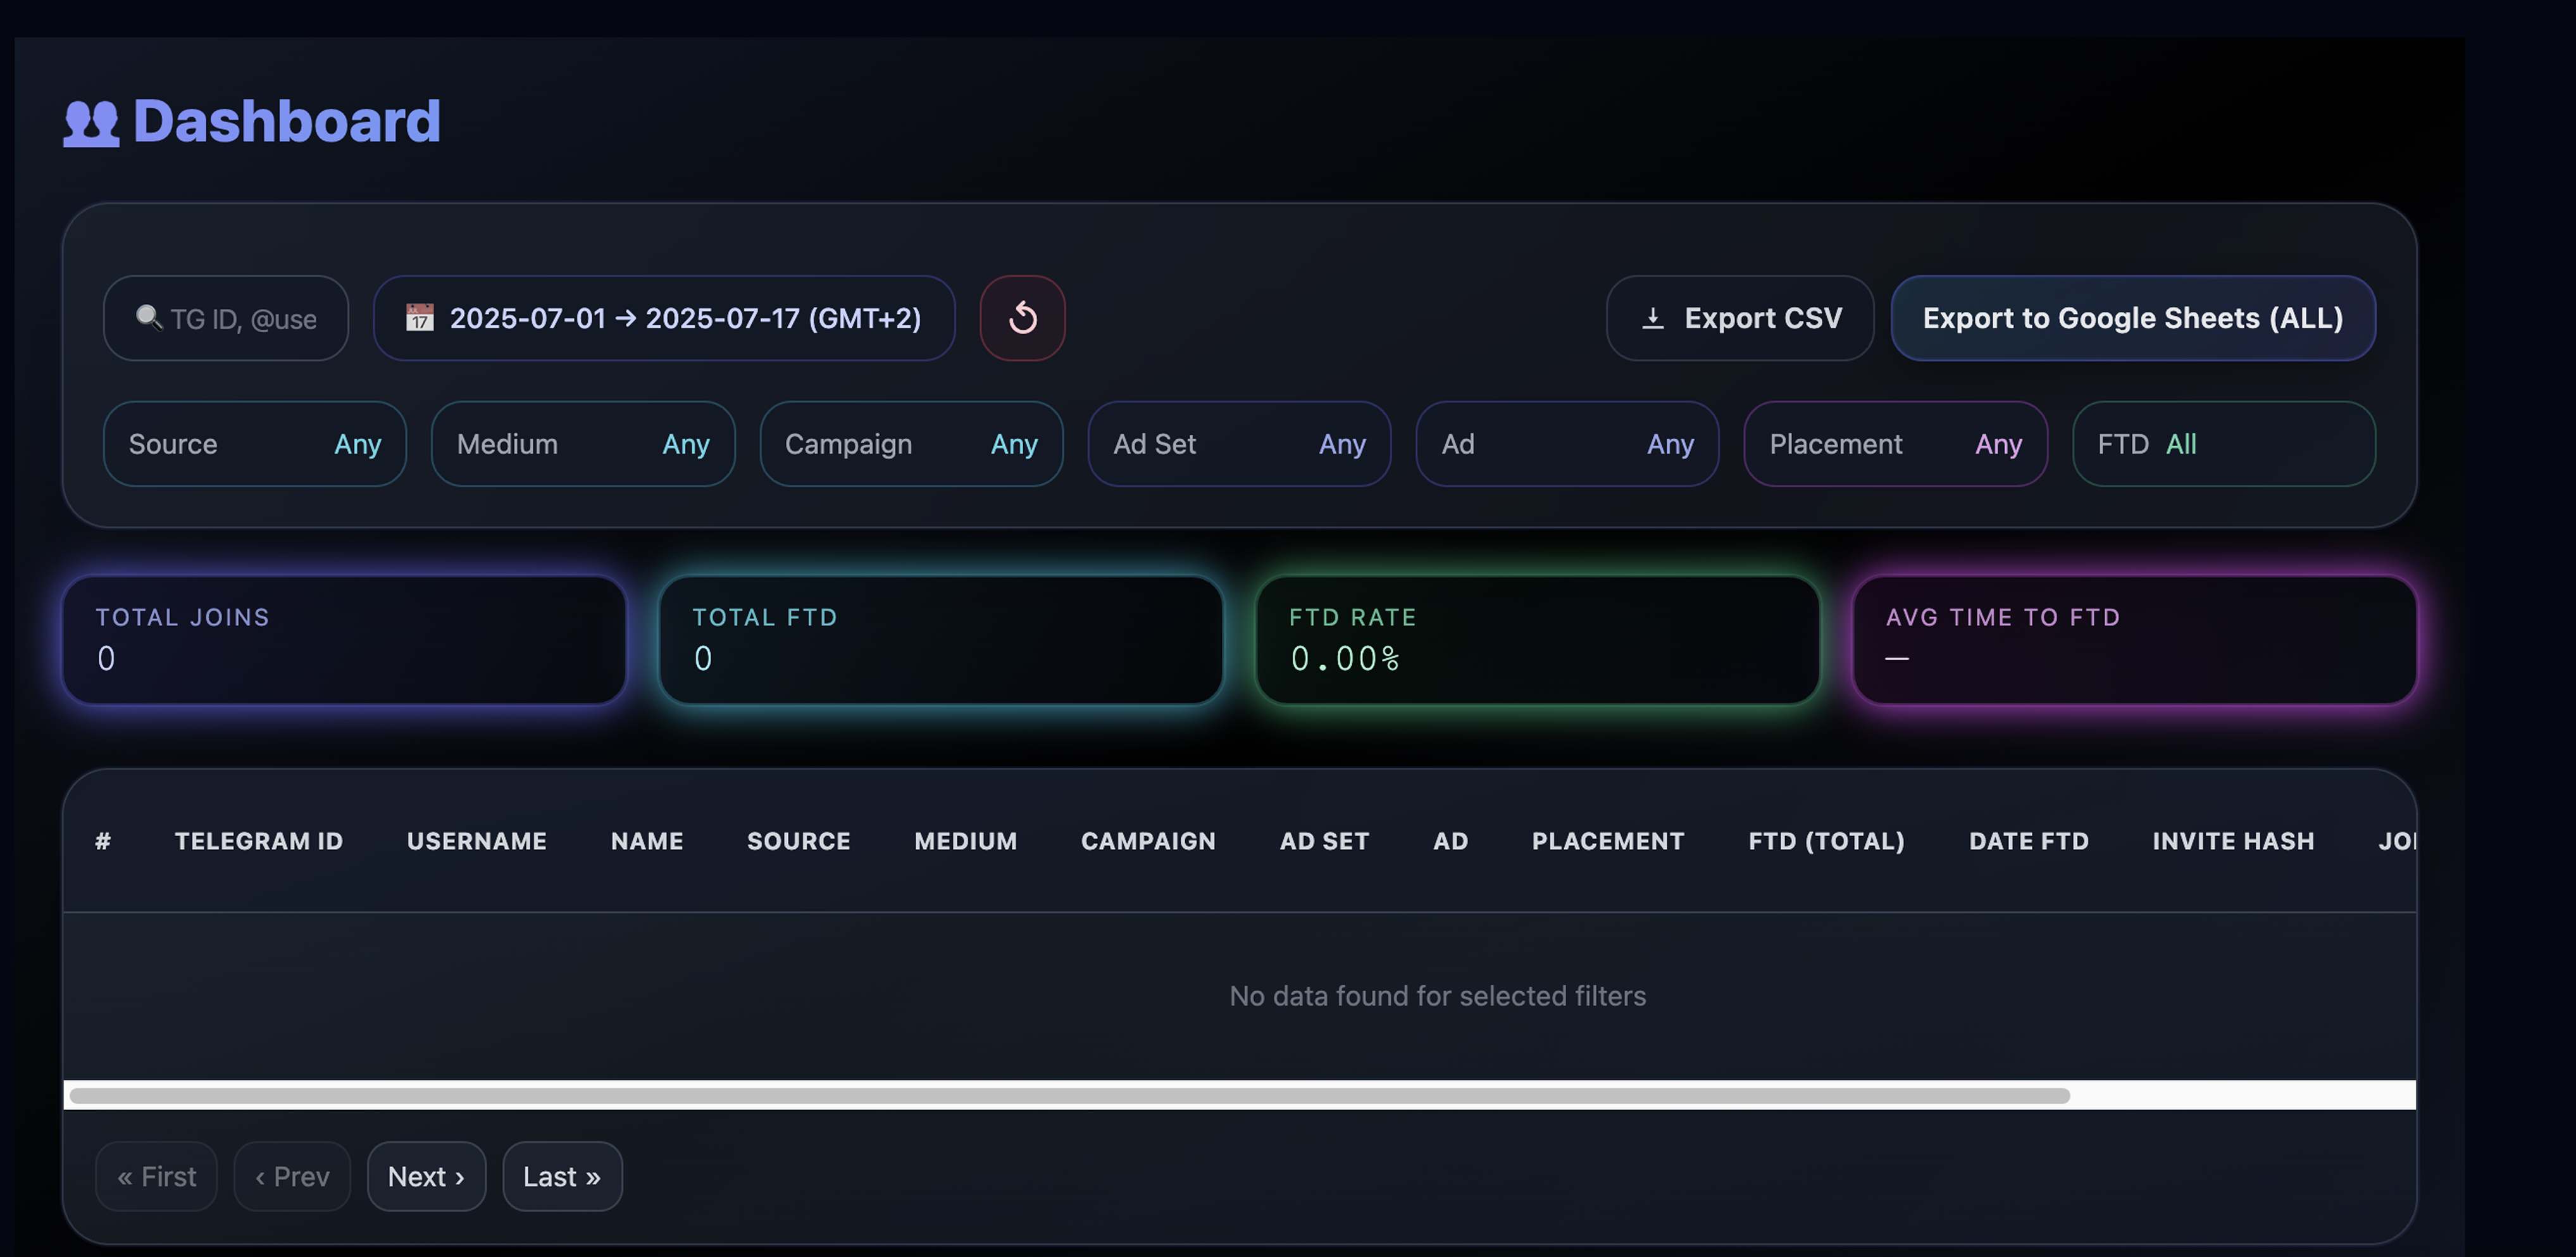2576x1257 pixels.
Task: Expand the Ad filter dropdown
Action: click(1567, 444)
